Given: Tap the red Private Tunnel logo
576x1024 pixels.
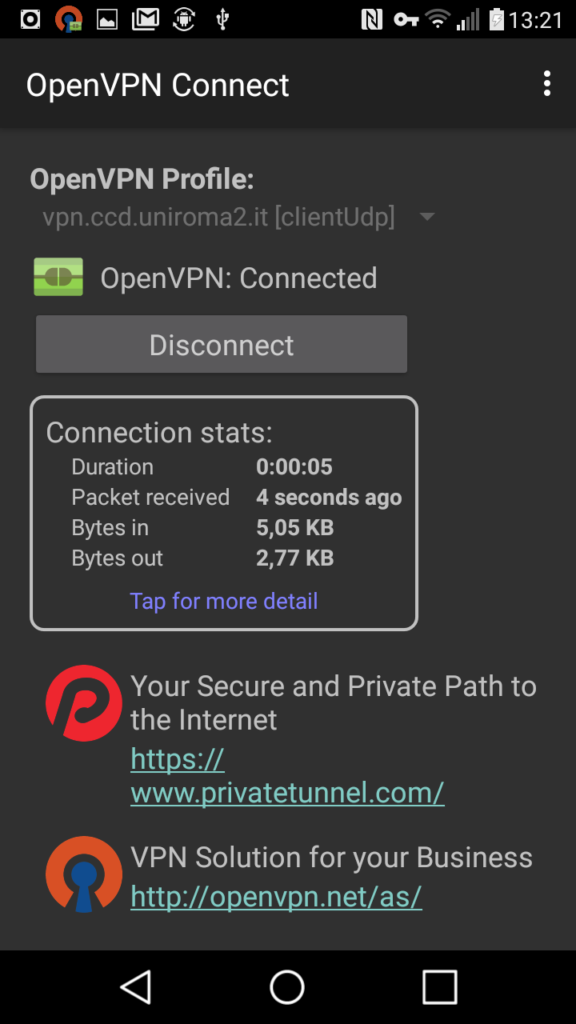Looking at the screenshot, I should pos(84,703).
